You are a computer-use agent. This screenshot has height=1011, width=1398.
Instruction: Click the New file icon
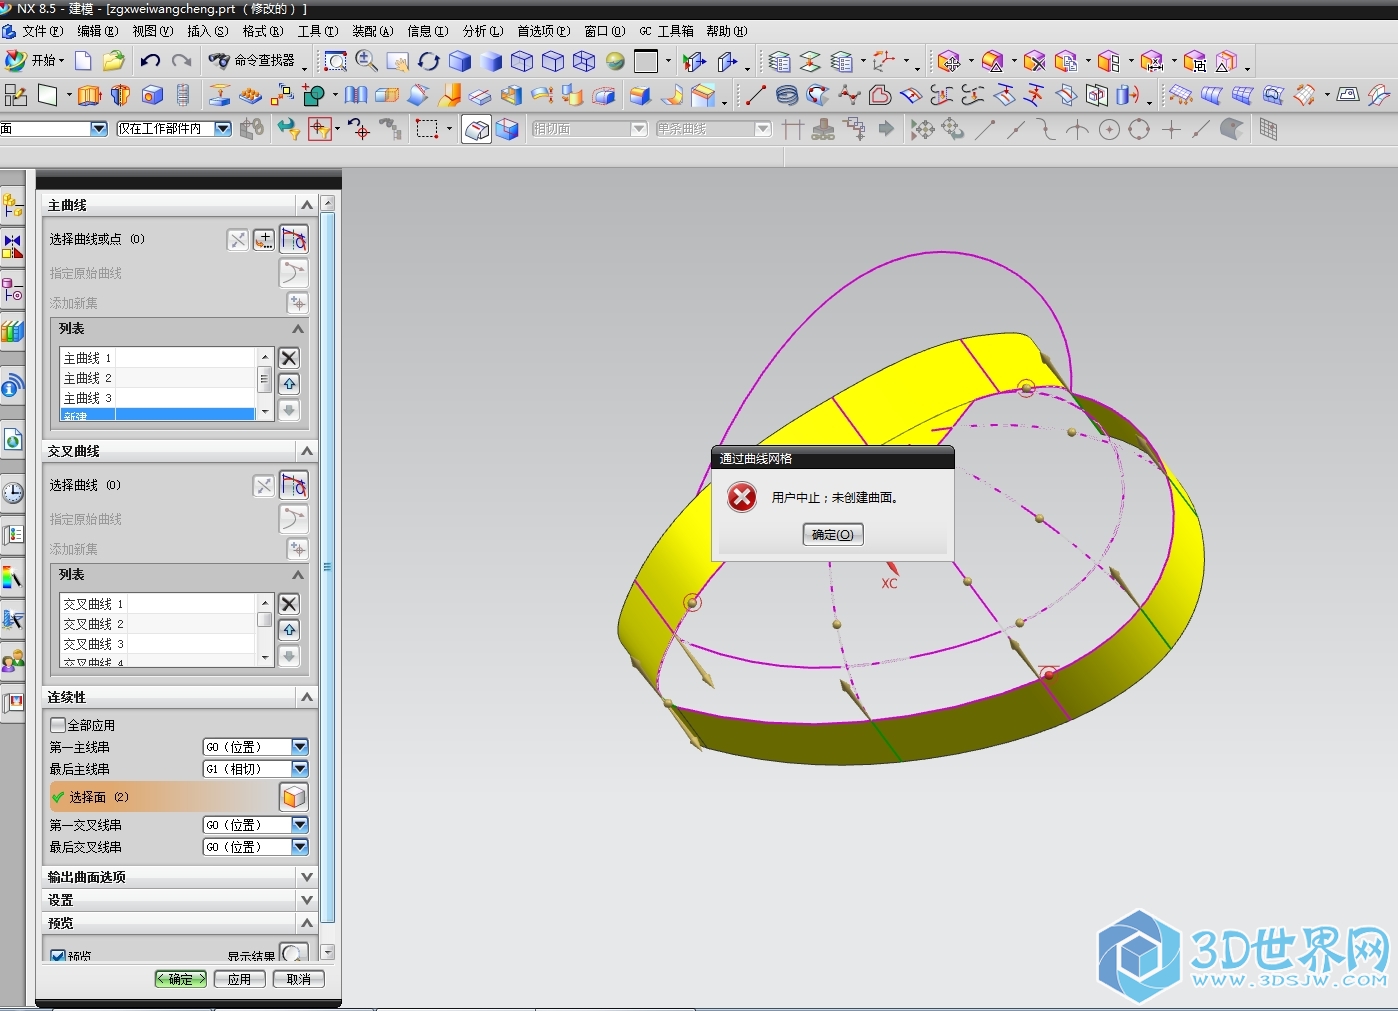click(x=84, y=61)
